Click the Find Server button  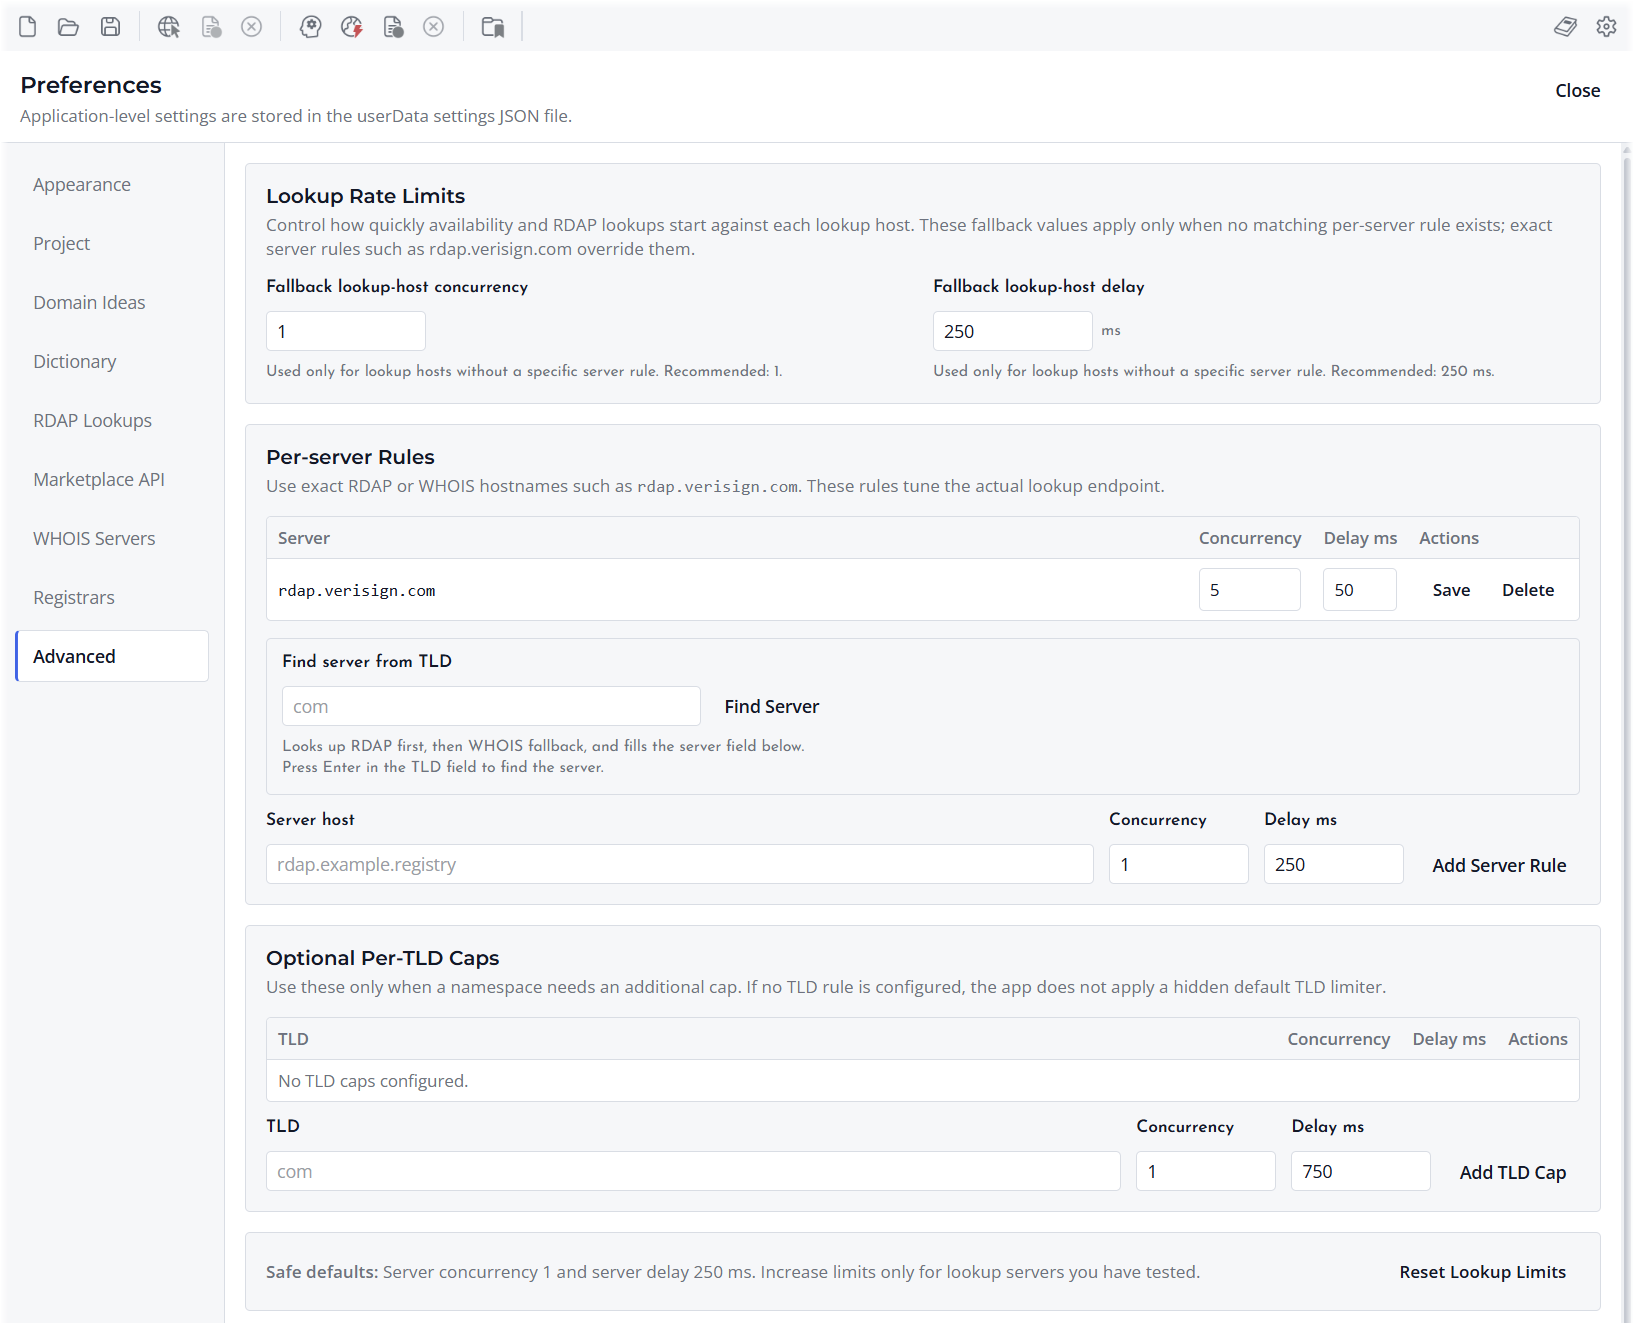point(771,707)
